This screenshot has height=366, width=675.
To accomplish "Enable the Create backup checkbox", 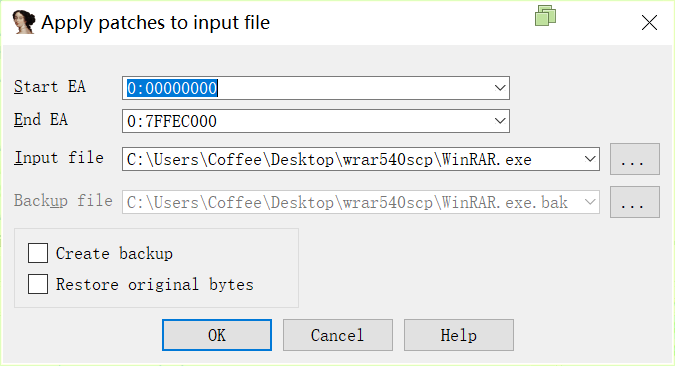I will click(x=38, y=253).
